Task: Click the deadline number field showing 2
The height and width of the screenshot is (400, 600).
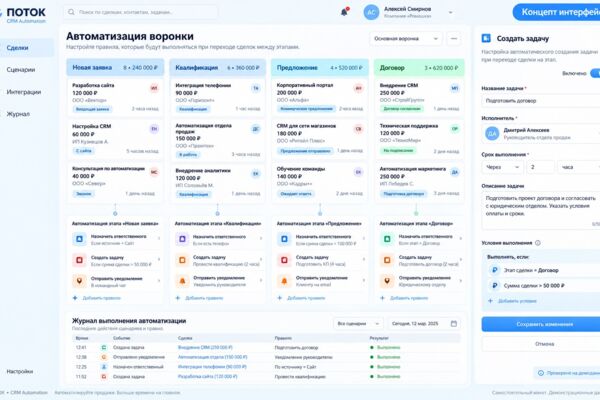Action: pos(540,167)
